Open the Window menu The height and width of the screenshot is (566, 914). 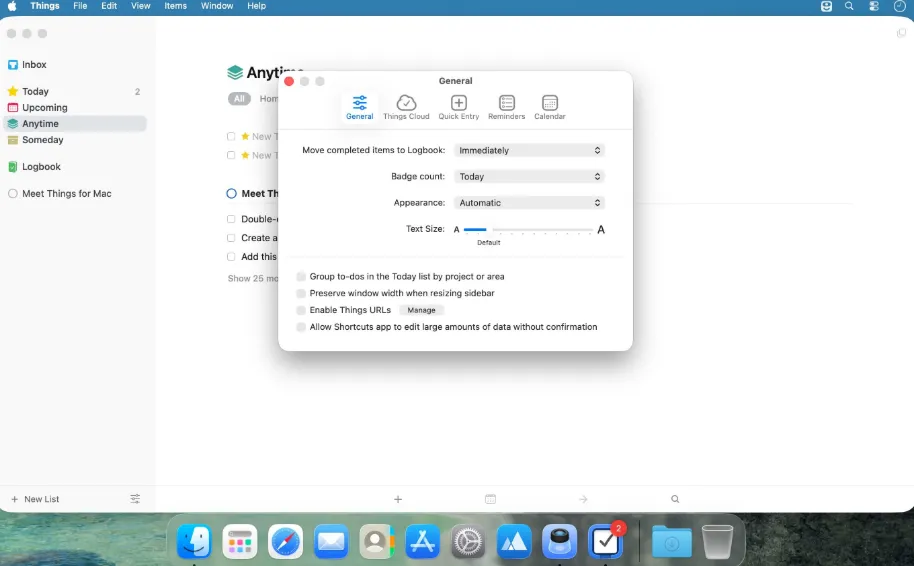tap(217, 6)
